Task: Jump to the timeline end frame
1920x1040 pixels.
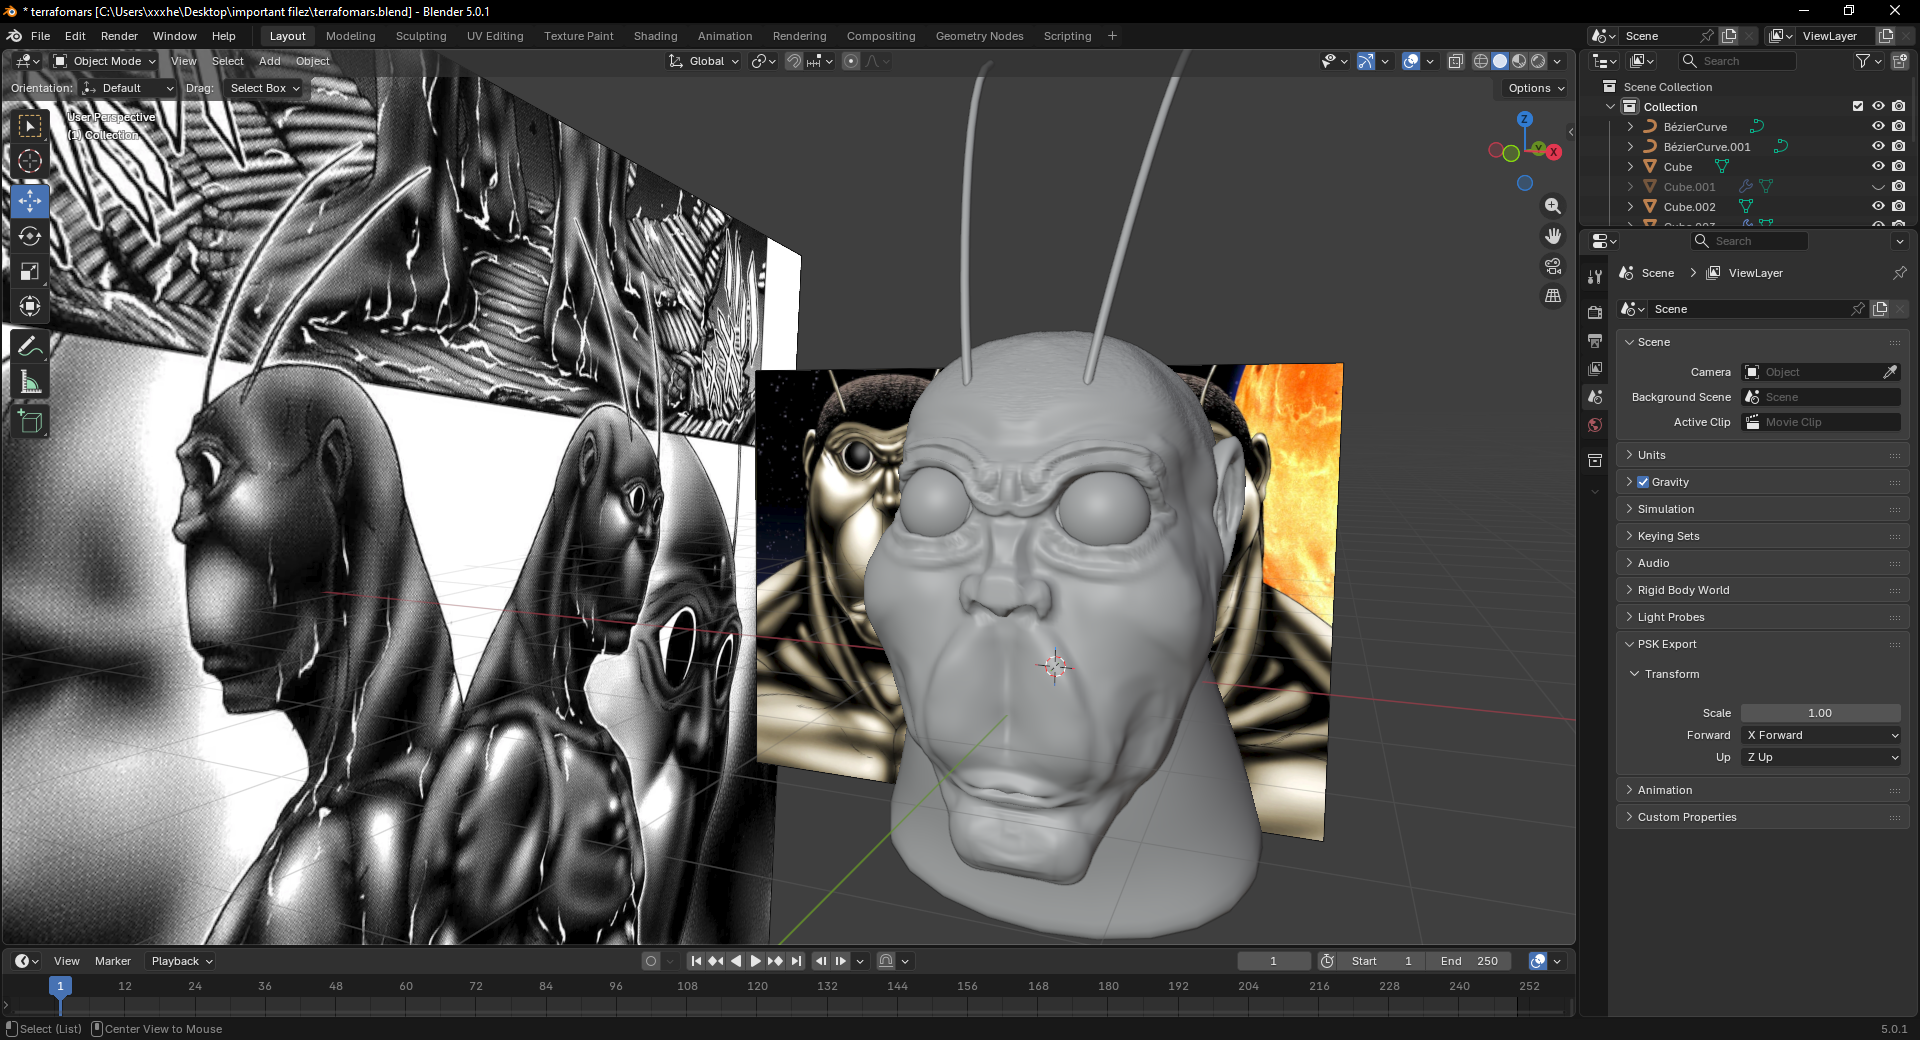Action: click(x=796, y=961)
